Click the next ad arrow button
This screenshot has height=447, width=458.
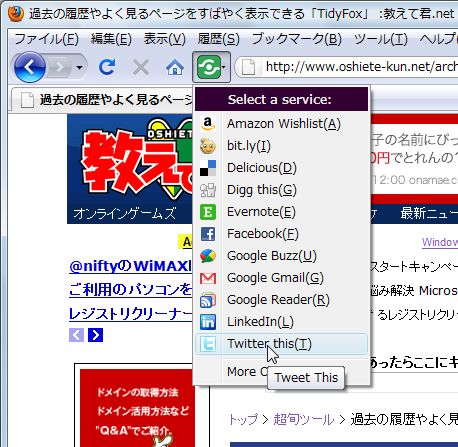95,335
